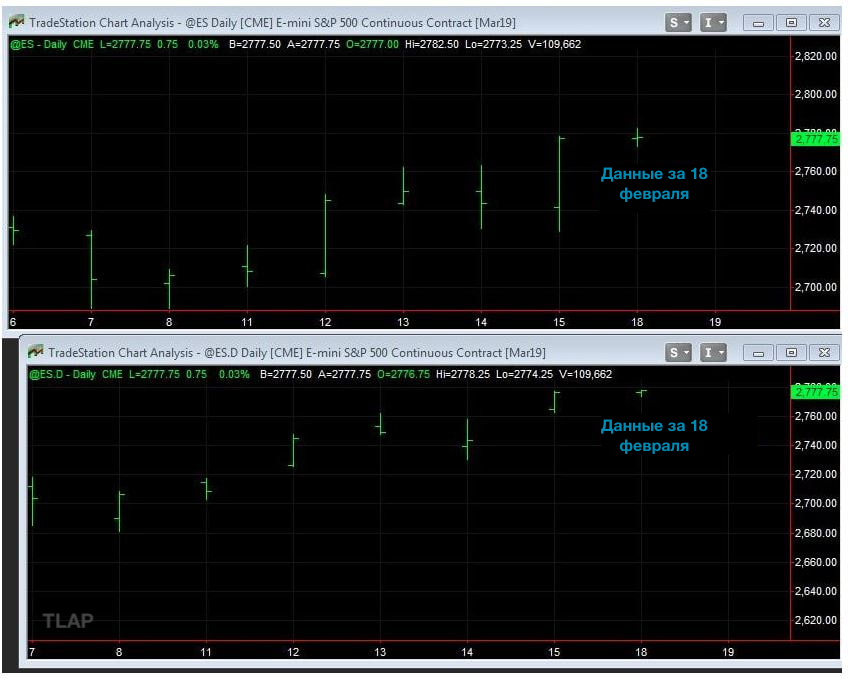Viewport: 848px width, 679px height.
Task: Close the @ES Daily chart window
Action: (x=824, y=23)
